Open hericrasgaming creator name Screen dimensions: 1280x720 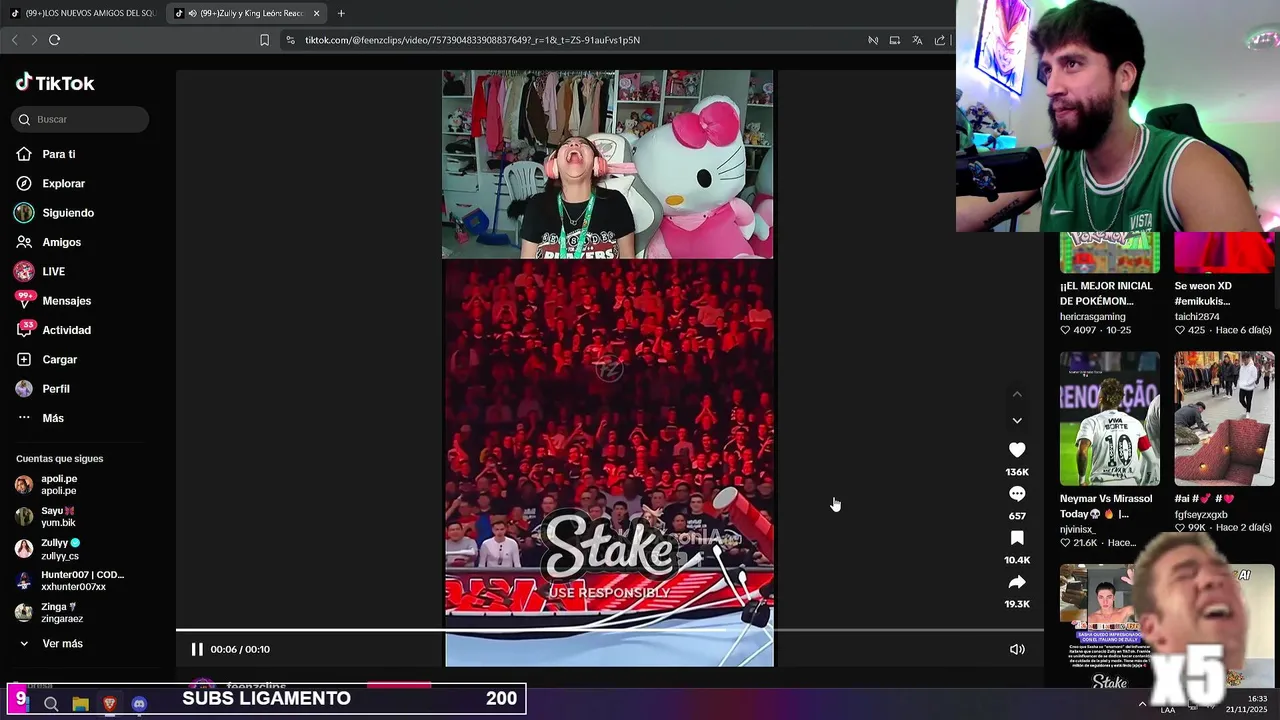tap(1093, 317)
